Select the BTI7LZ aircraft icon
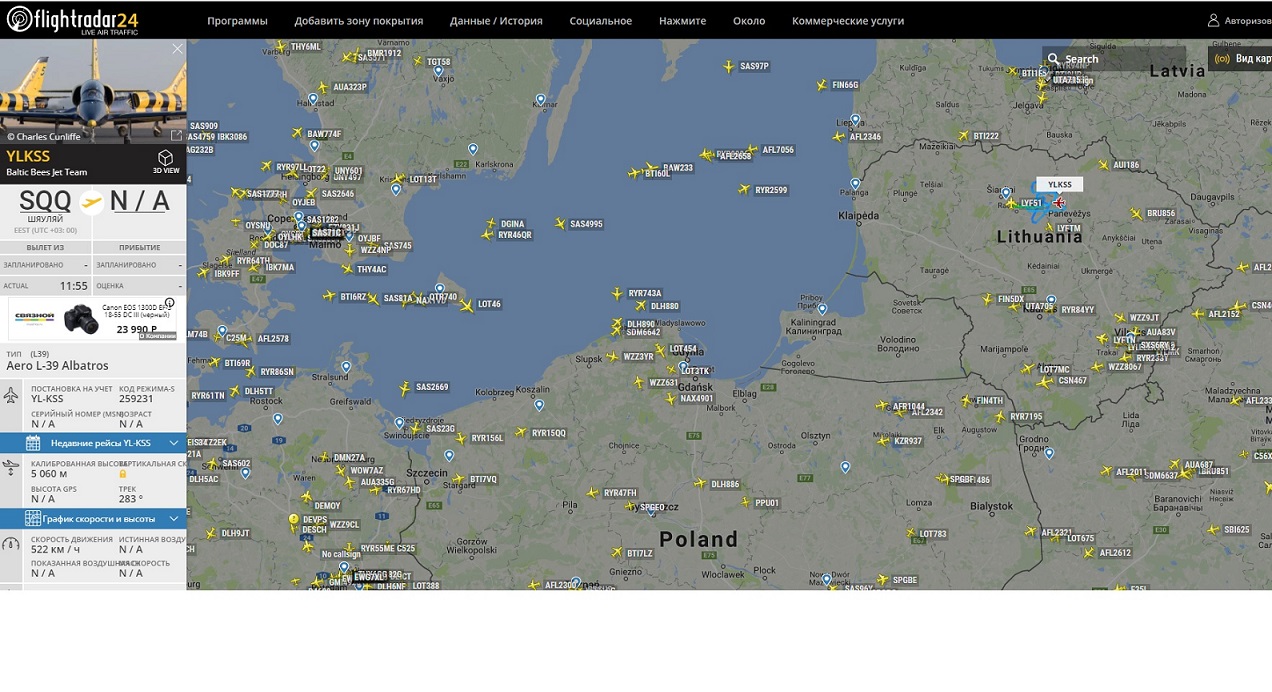Viewport: 1272px width, 692px height. [x=617, y=553]
